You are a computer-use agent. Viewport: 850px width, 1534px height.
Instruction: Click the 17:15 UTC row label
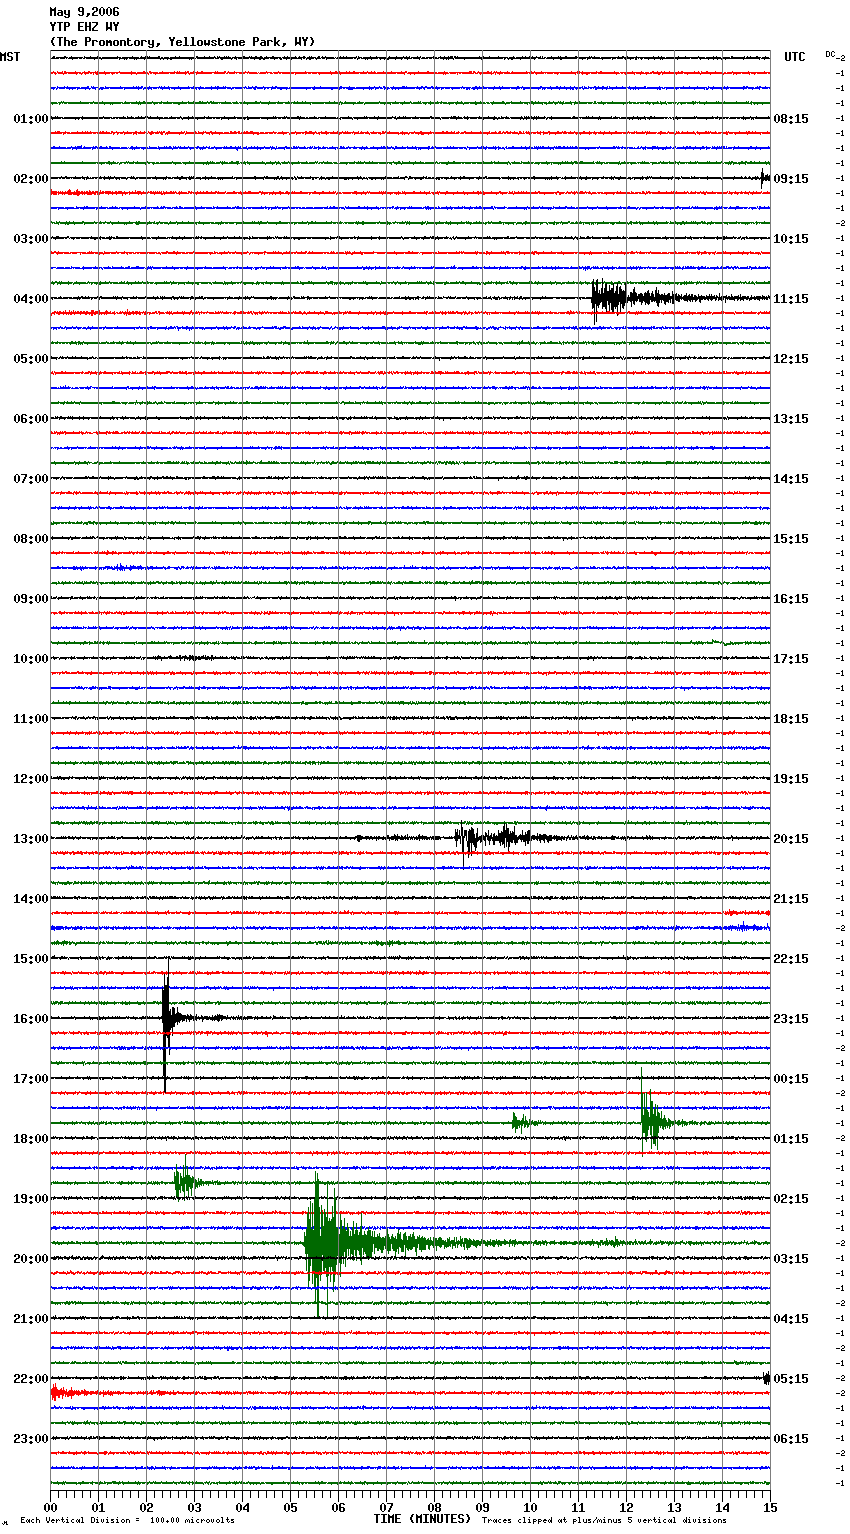tap(791, 659)
